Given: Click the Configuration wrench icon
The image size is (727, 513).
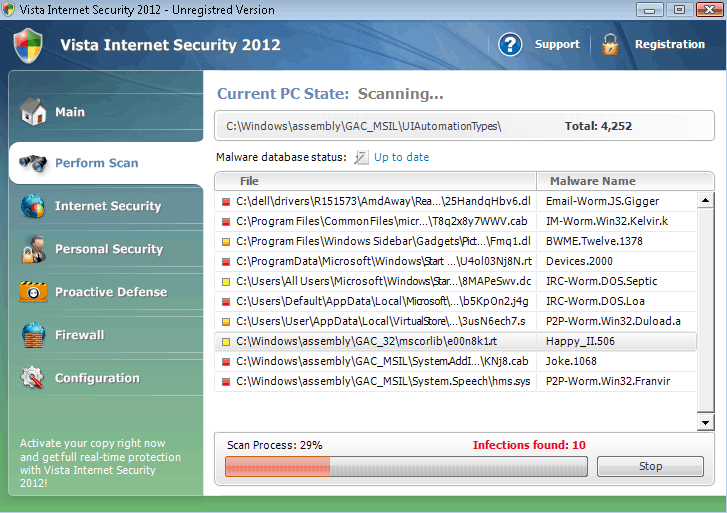Looking at the screenshot, I should (x=33, y=378).
